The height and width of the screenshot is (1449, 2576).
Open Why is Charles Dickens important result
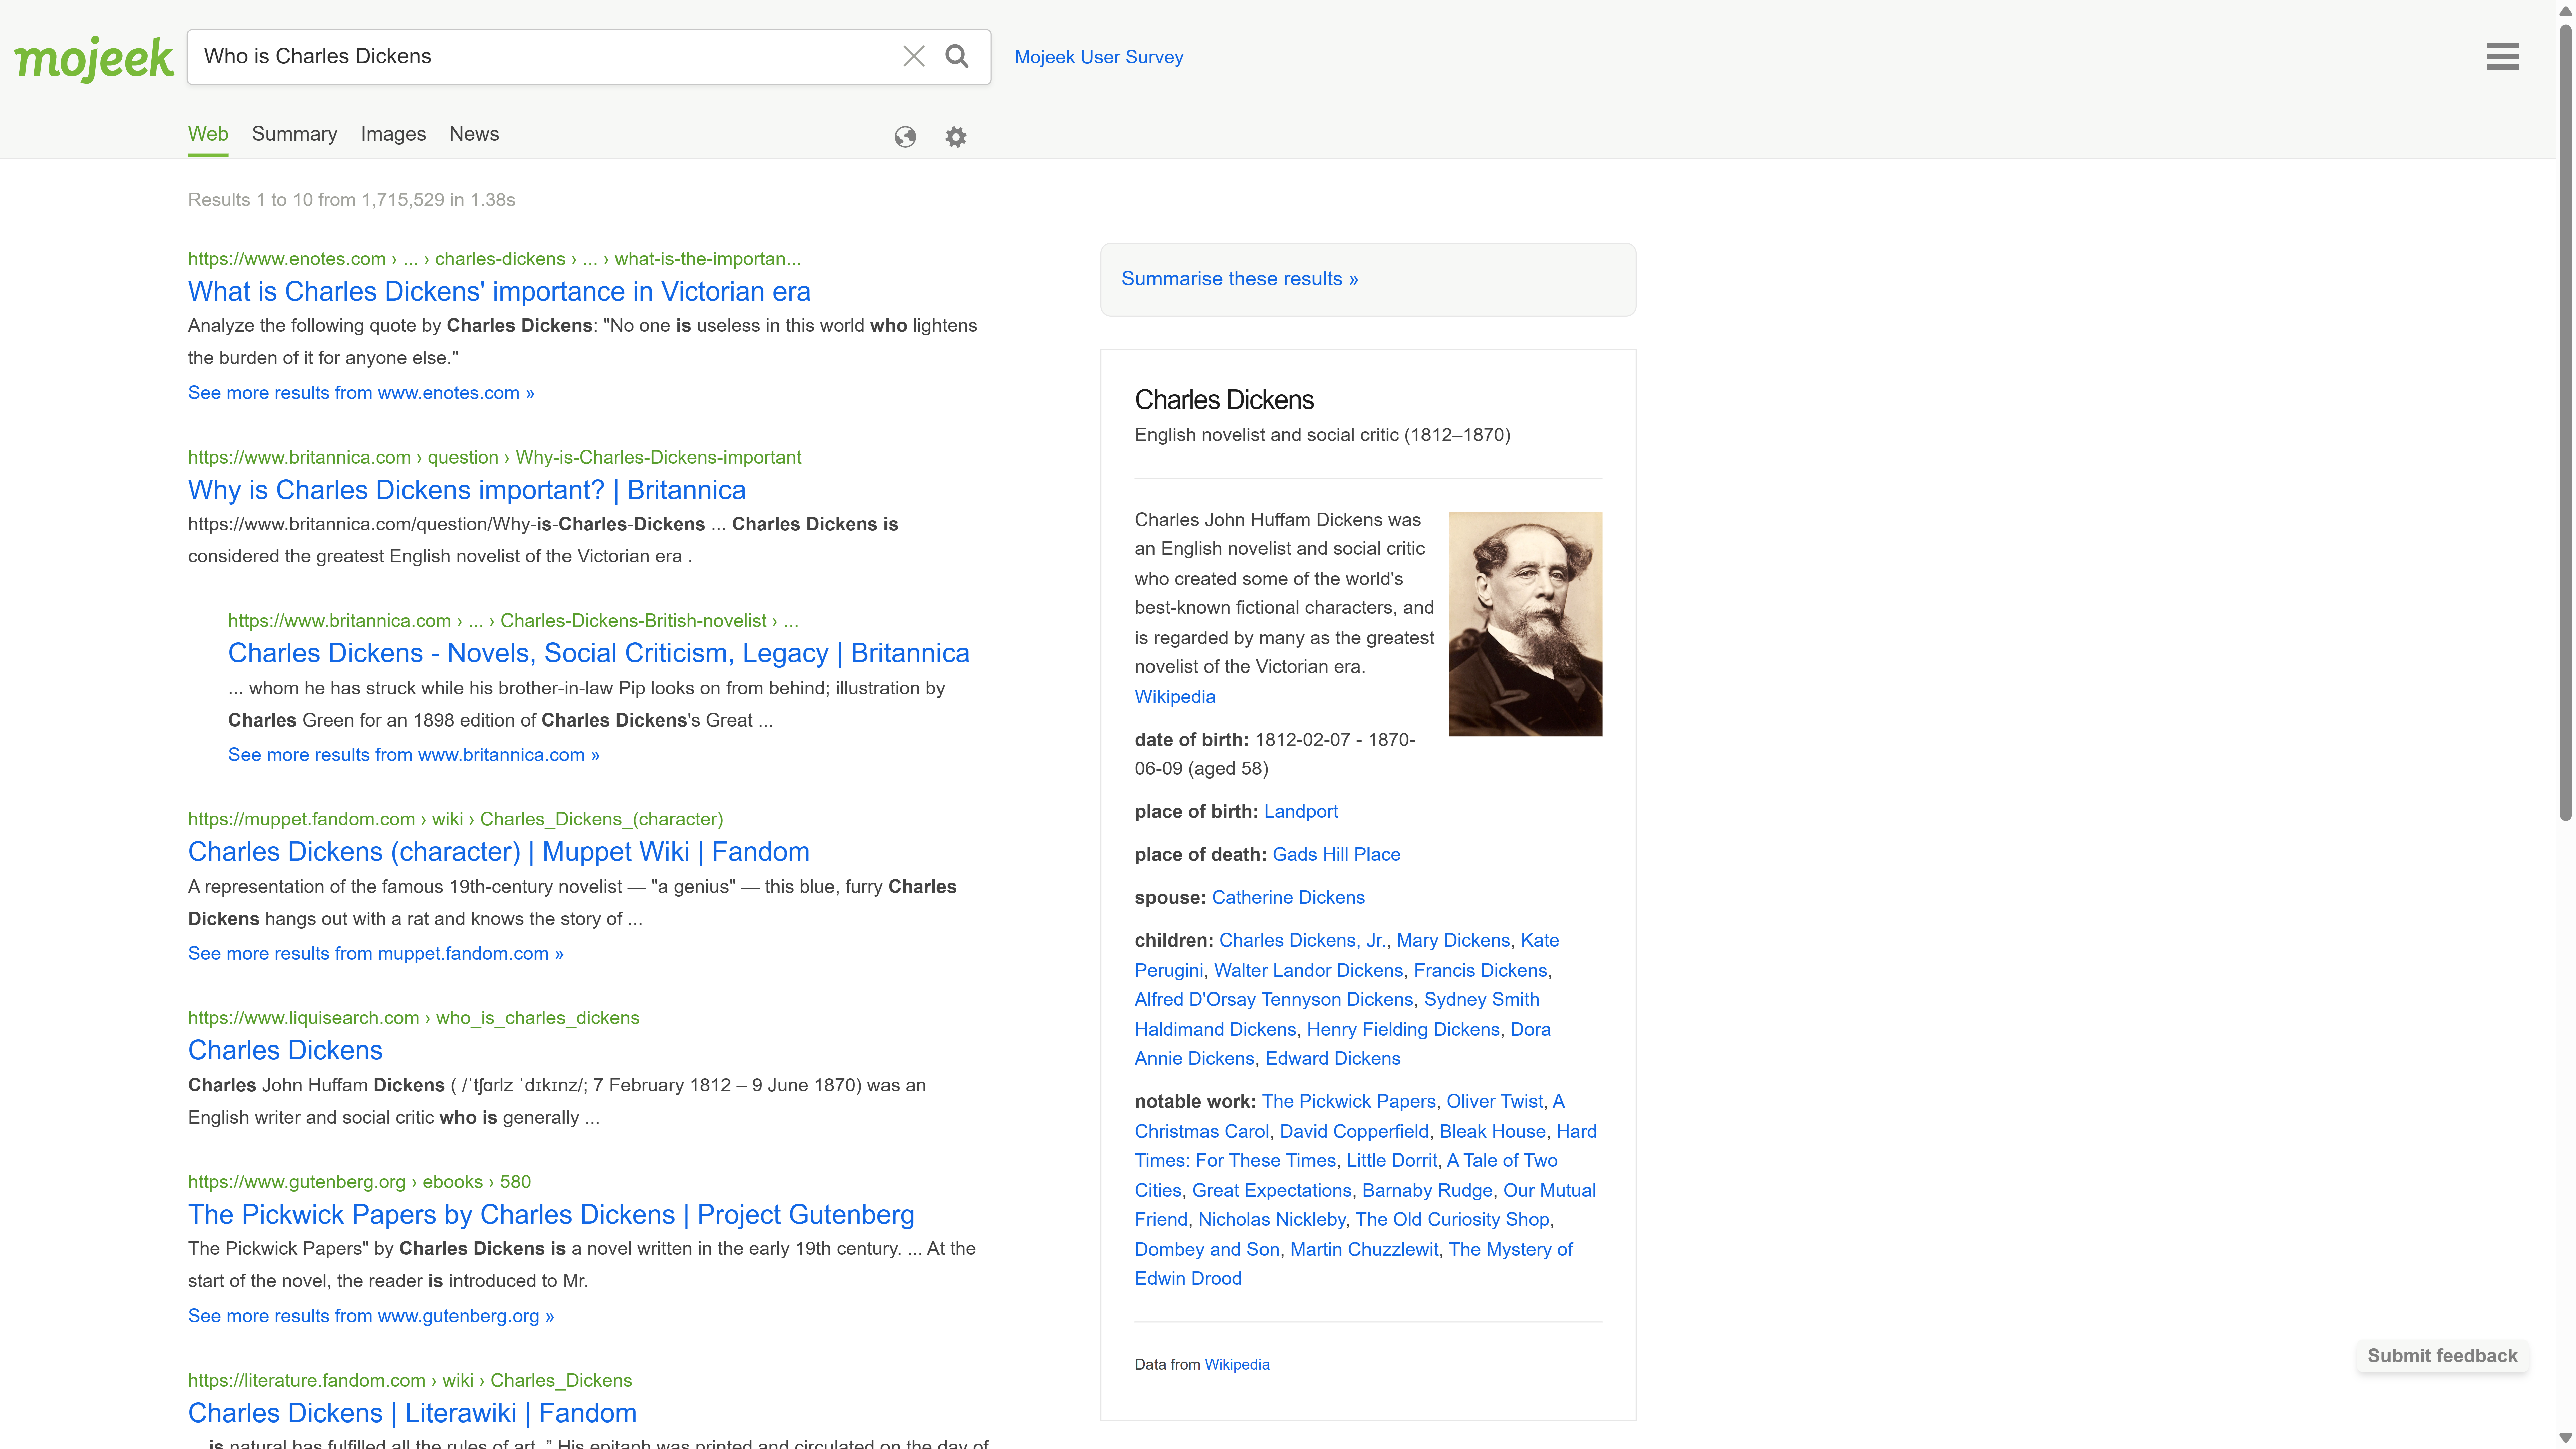[466, 490]
